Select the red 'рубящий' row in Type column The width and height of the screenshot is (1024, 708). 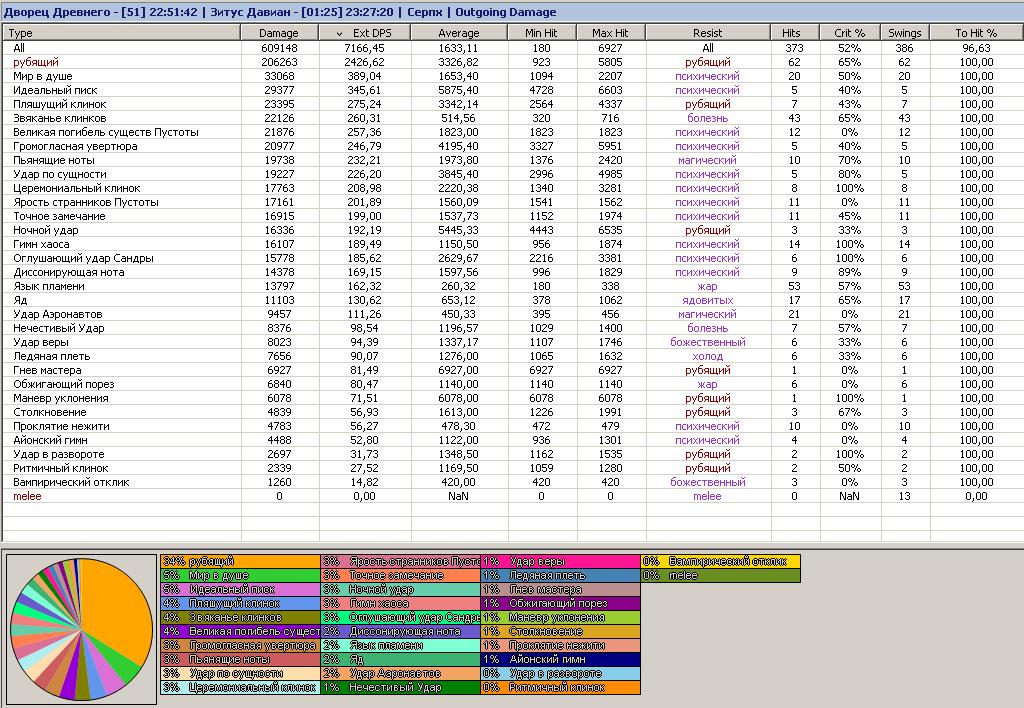pos(36,62)
